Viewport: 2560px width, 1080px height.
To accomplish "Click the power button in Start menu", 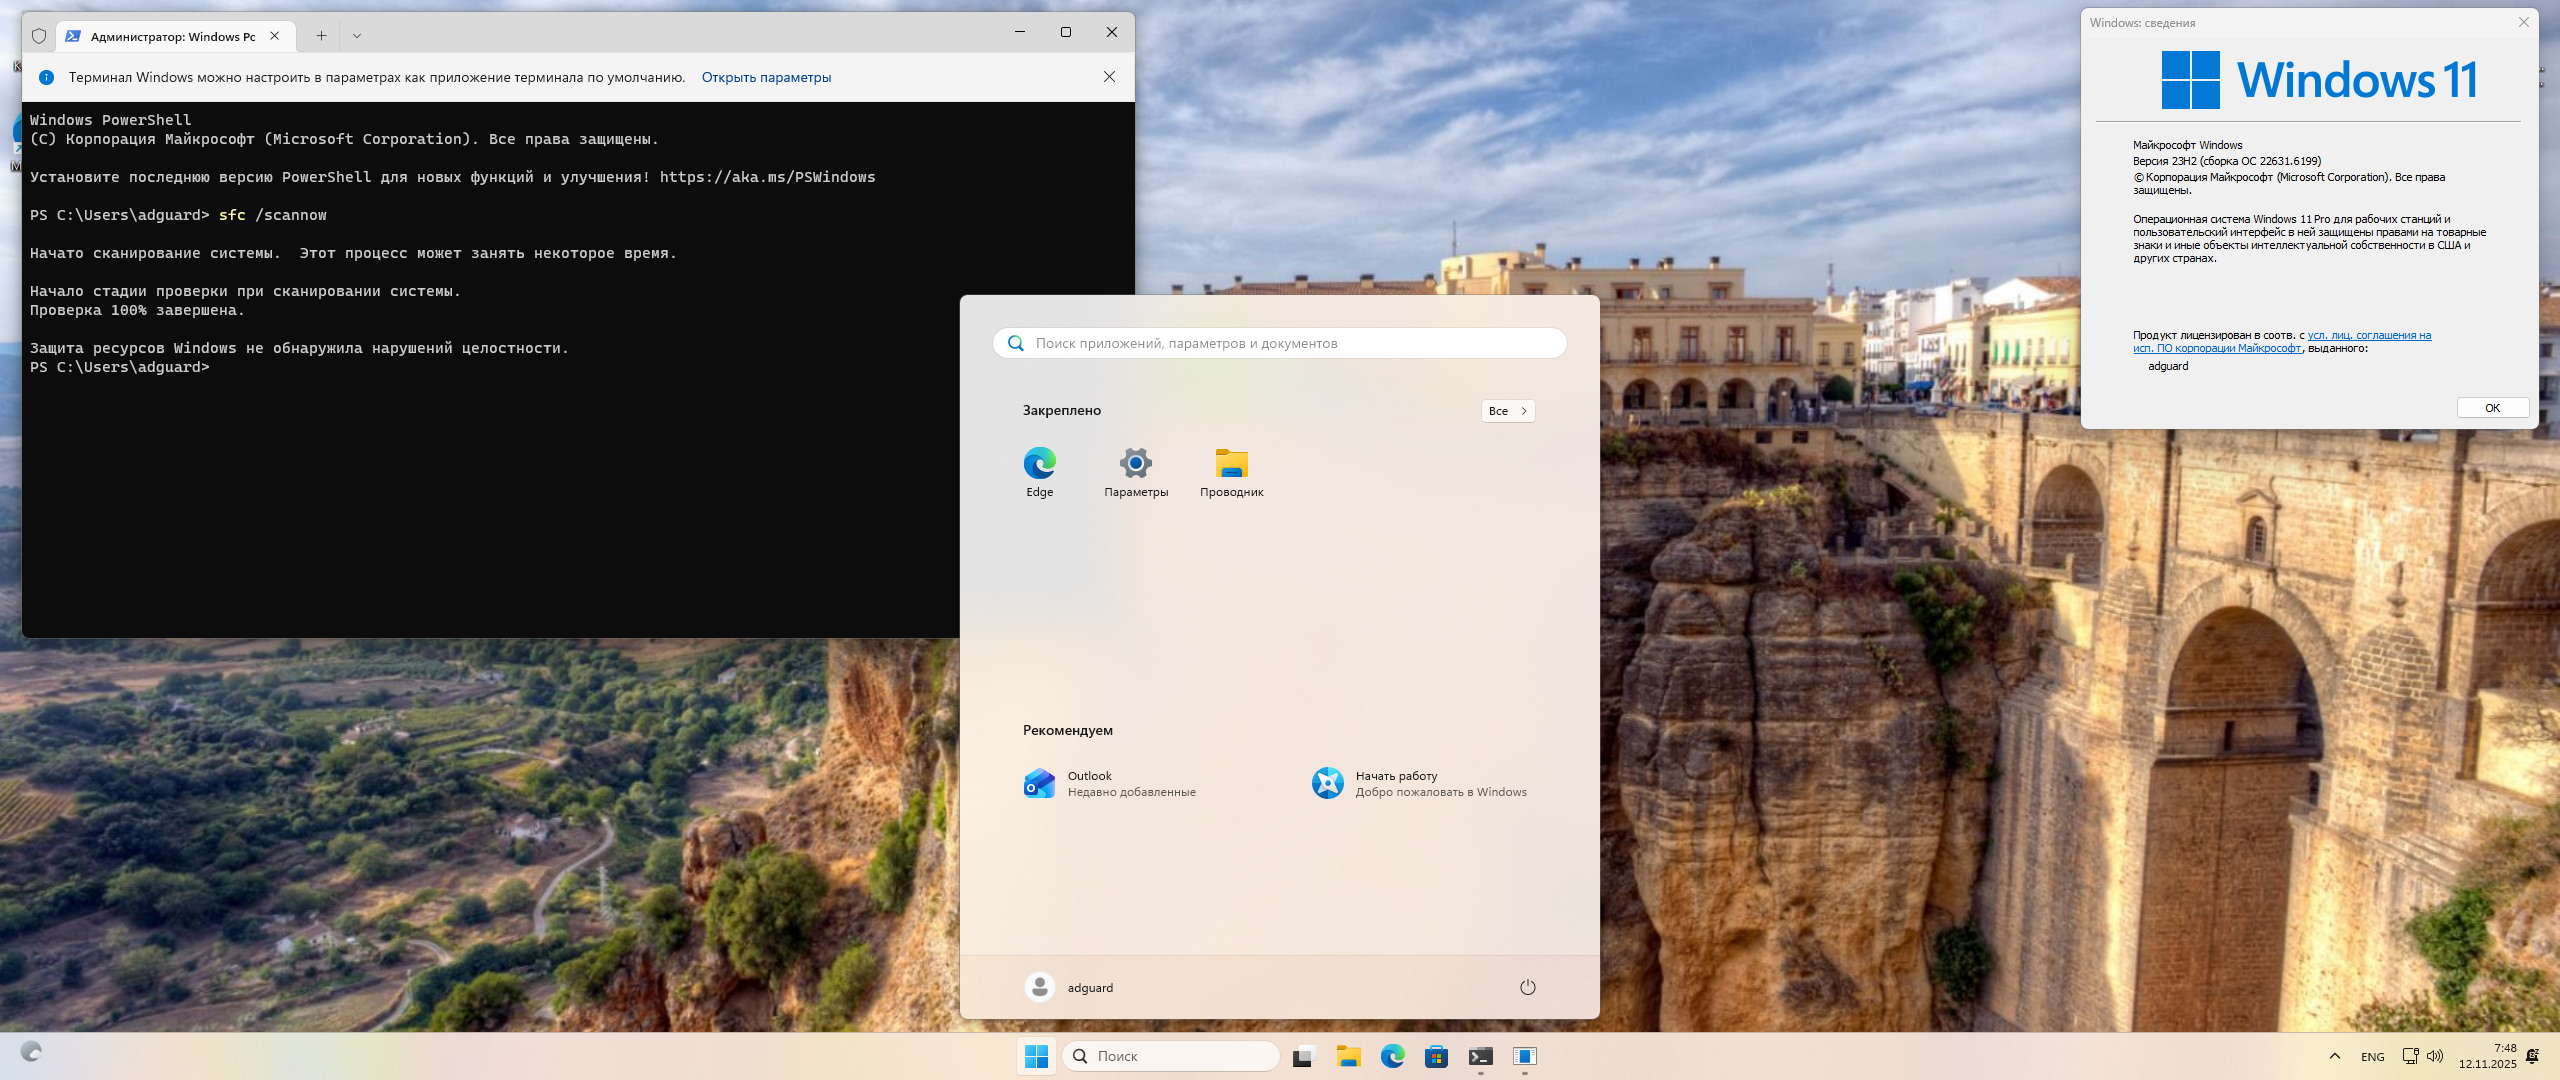I will tap(1527, 987).
